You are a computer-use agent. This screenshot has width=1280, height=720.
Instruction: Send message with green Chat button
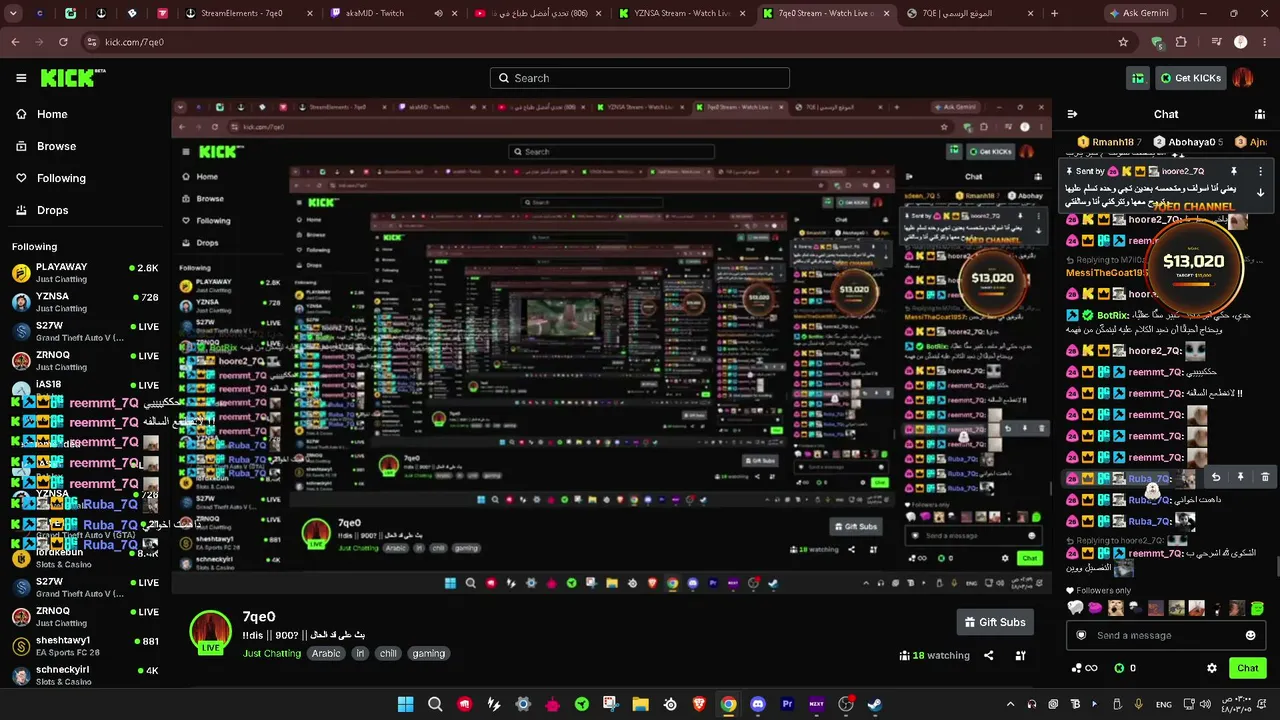[1248, 668]
